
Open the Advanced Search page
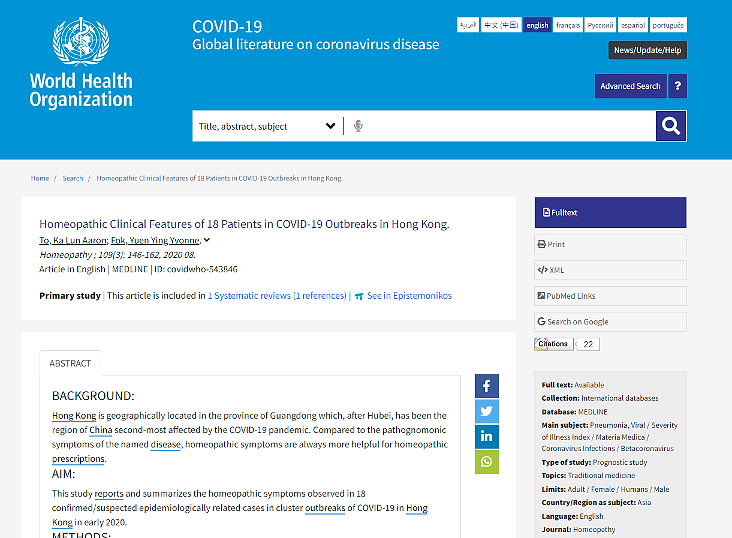coord(630,86)
